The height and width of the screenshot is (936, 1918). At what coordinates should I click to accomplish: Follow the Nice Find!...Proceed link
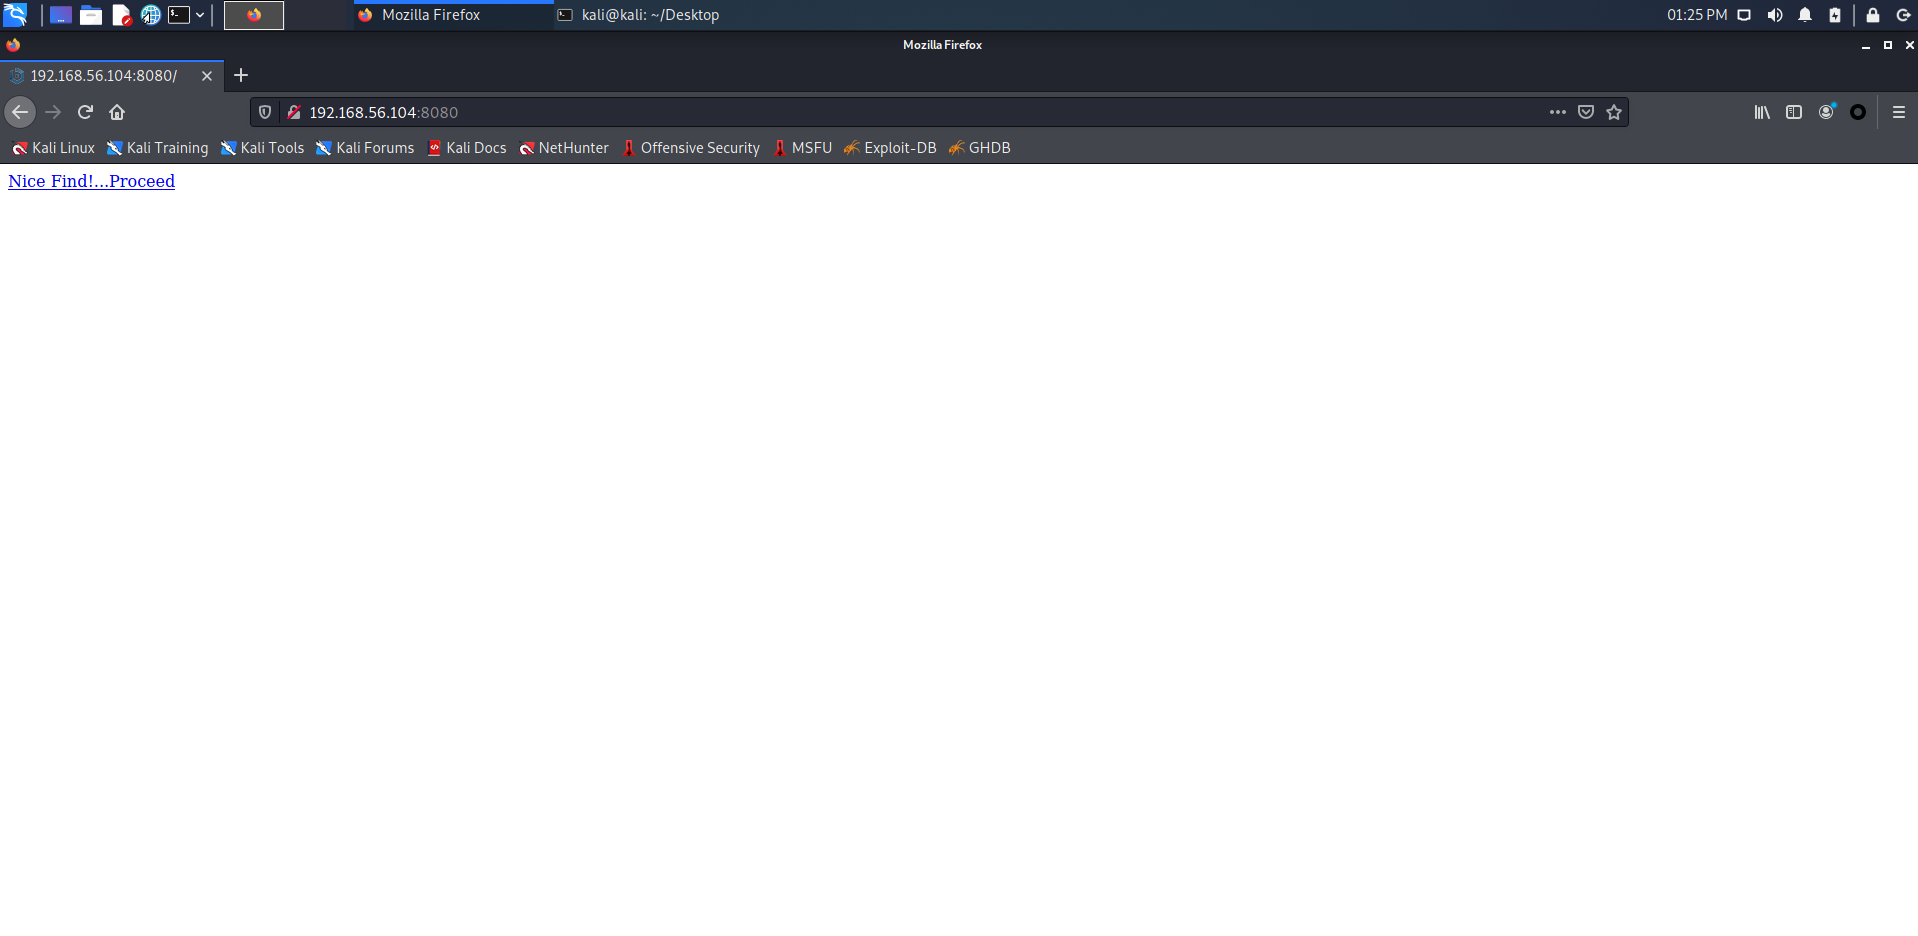pos(92,181)
